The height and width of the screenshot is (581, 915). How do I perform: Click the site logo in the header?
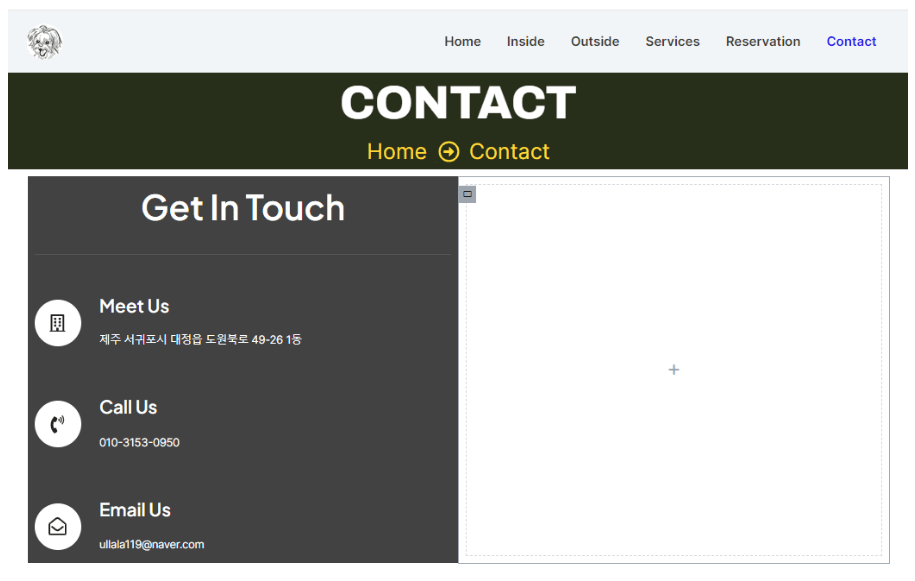click(x=44, y=42)
